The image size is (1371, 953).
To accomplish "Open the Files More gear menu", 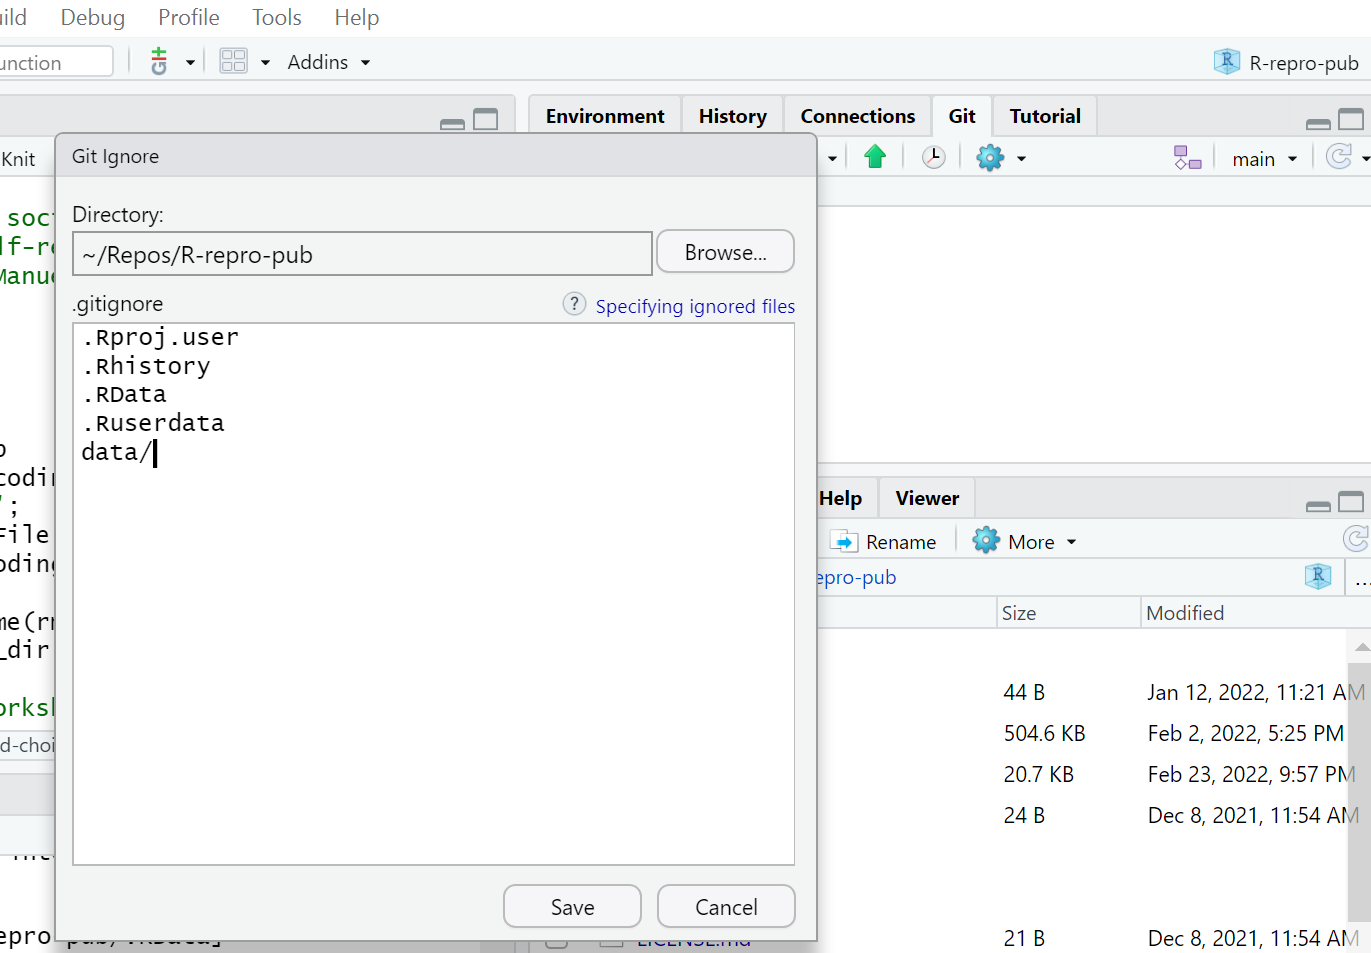I will click(x=1024, y=541).
